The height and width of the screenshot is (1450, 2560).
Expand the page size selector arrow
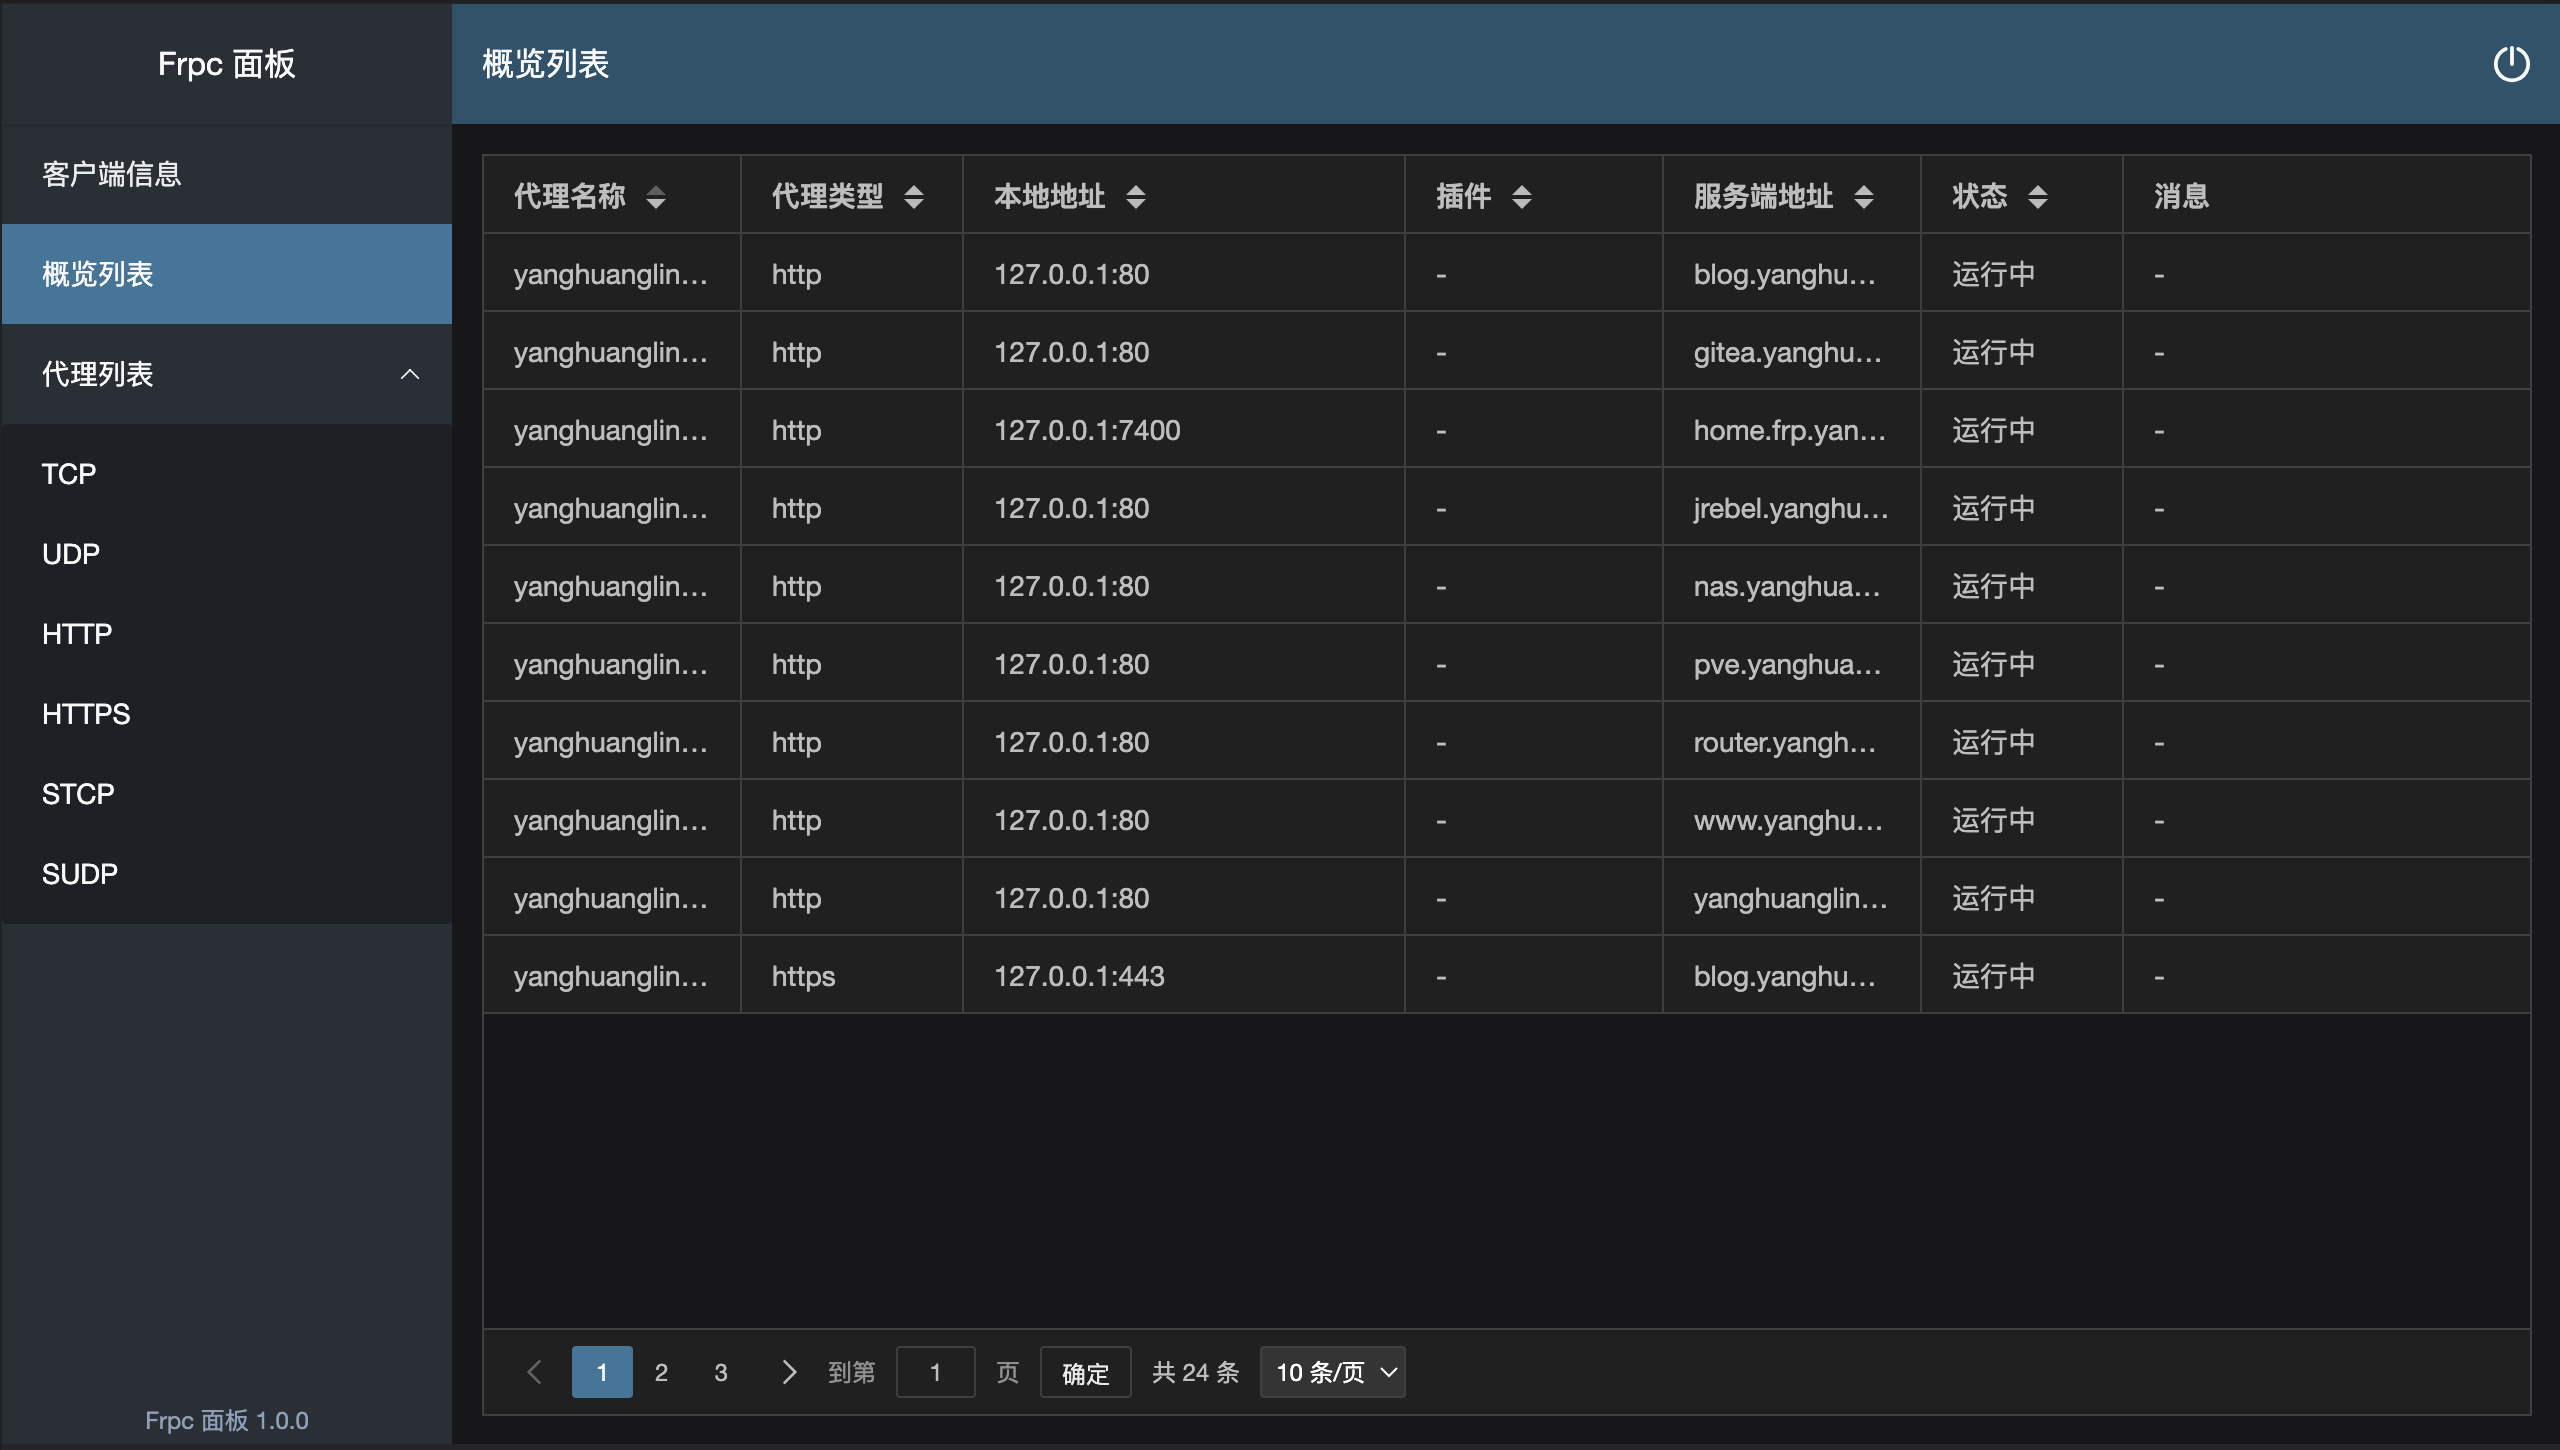pyautogui.click(x=1387, y=1371)
